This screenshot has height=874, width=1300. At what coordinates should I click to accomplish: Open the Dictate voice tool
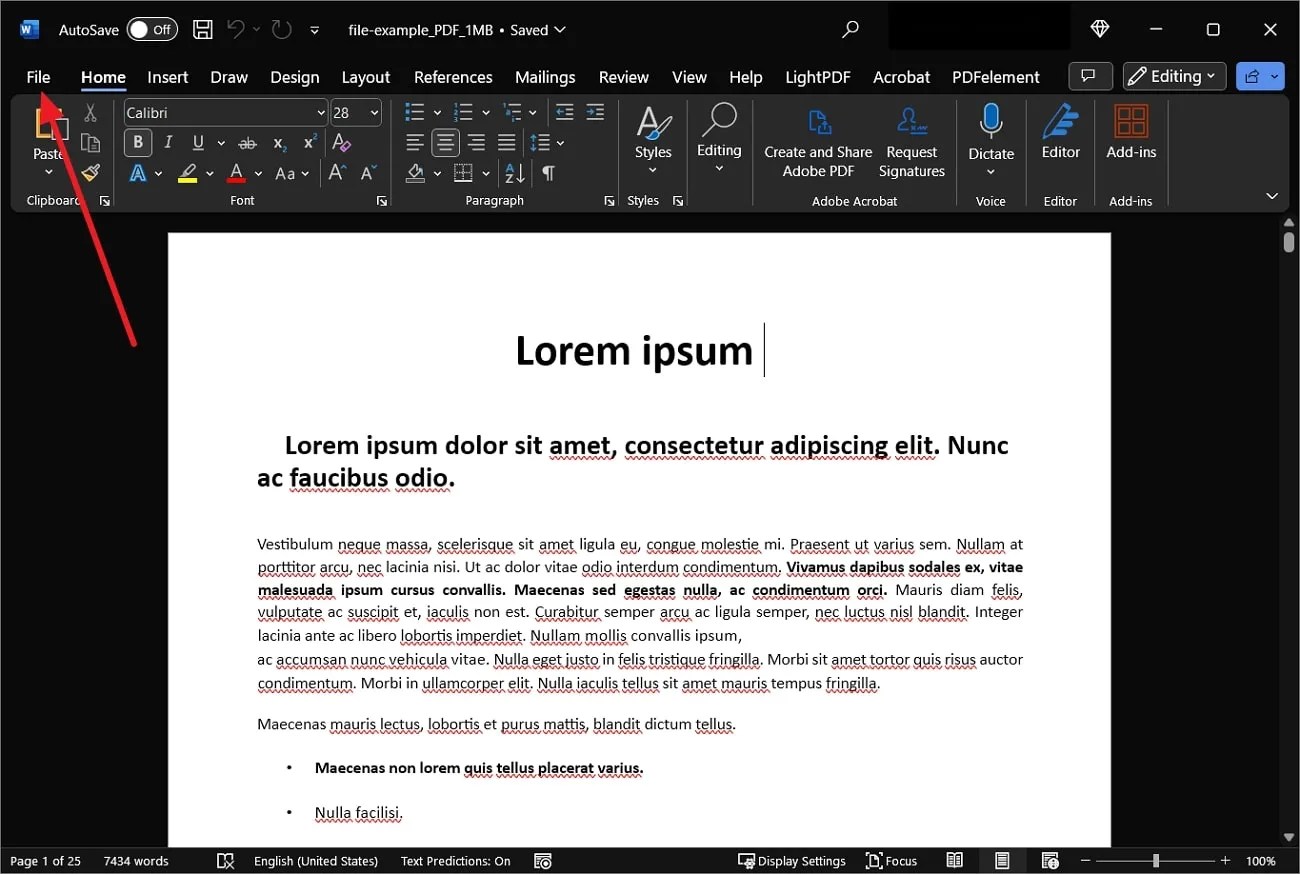point(990,140)
